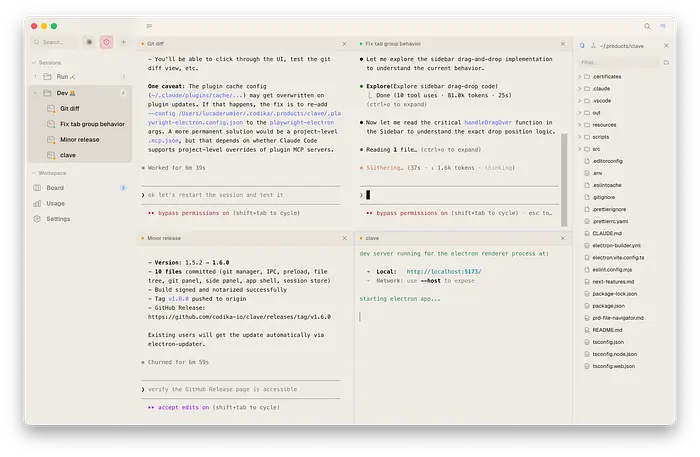Expand the src folder in file tree
The image size is (700, 457).
coord(583,149)
